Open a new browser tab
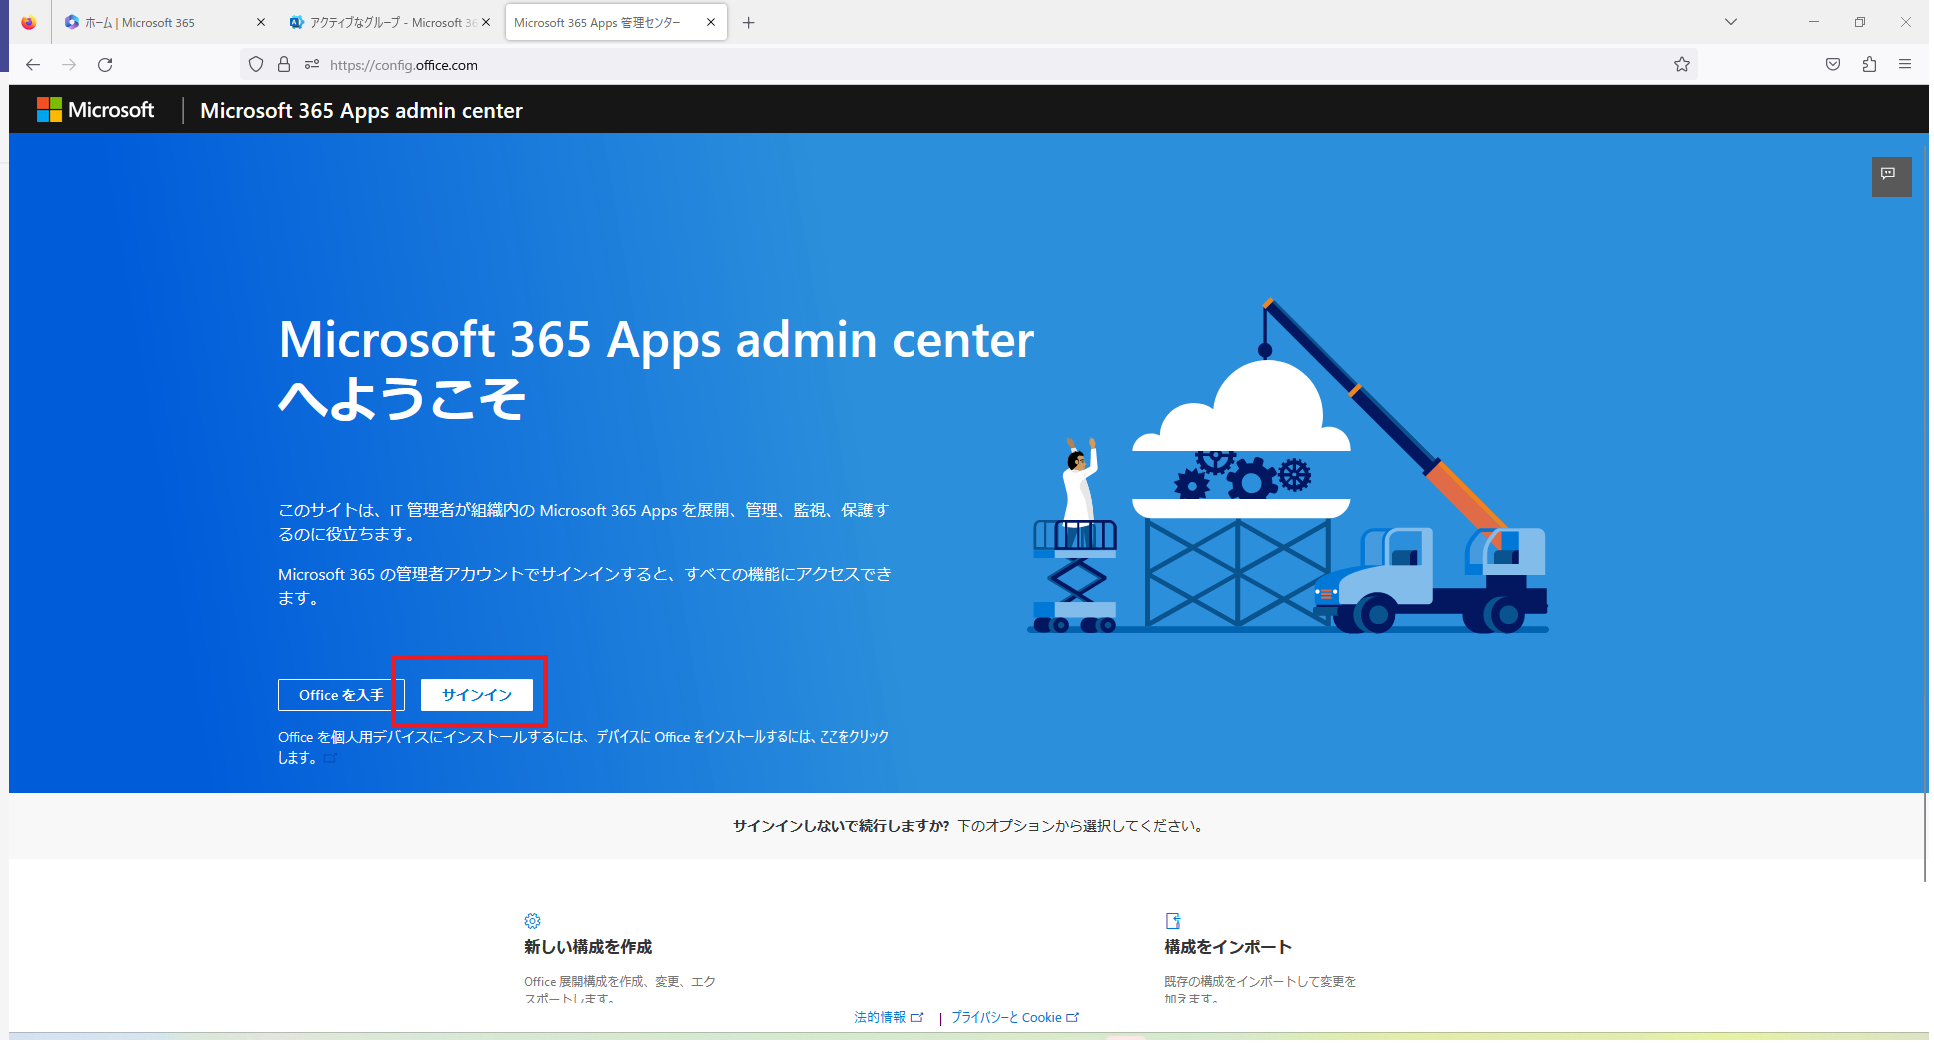This screenshot has width=1934, height=1044. pyautogui.click(x=749, y=22)
